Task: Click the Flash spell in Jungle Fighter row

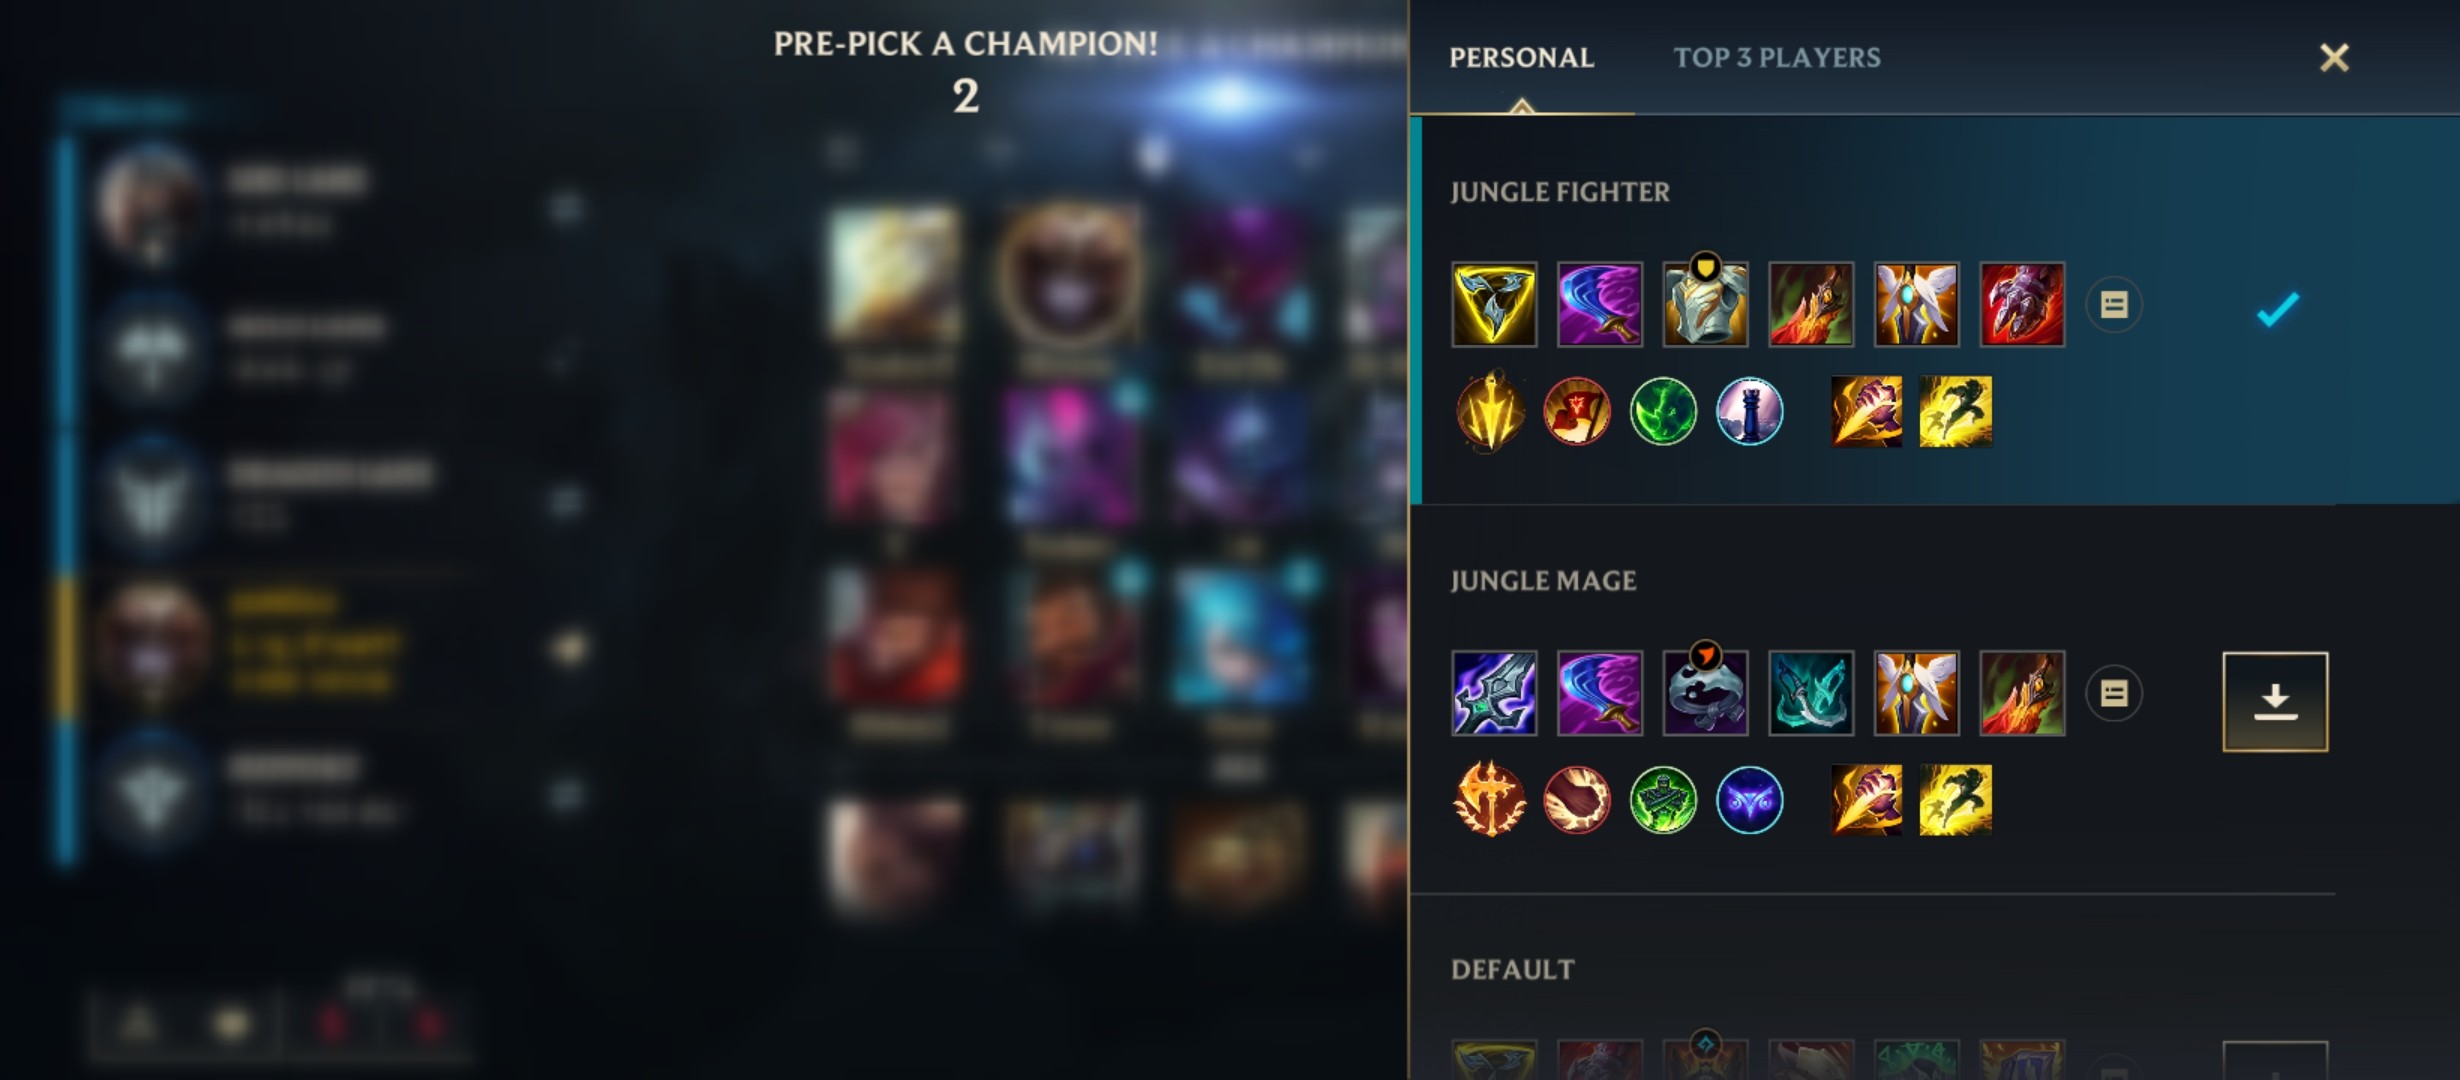Action: pyautogui.click(x=1956, y=411)
